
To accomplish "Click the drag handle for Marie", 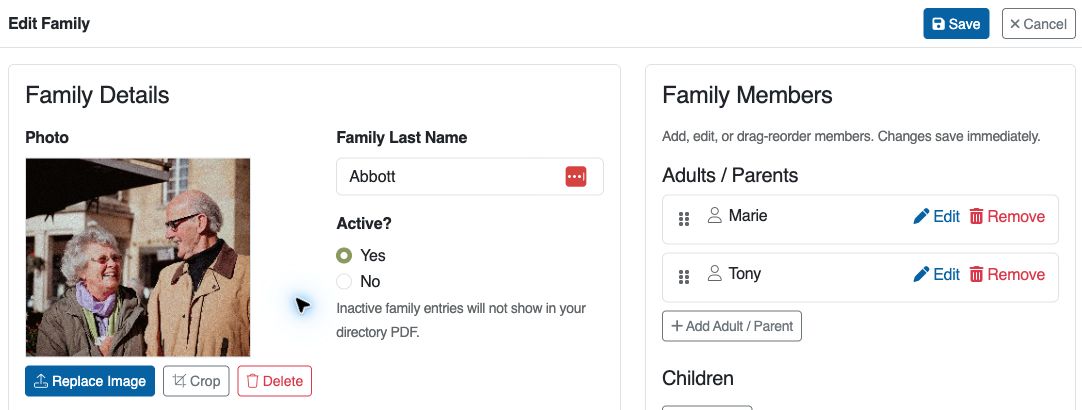I will click(684, 219).
